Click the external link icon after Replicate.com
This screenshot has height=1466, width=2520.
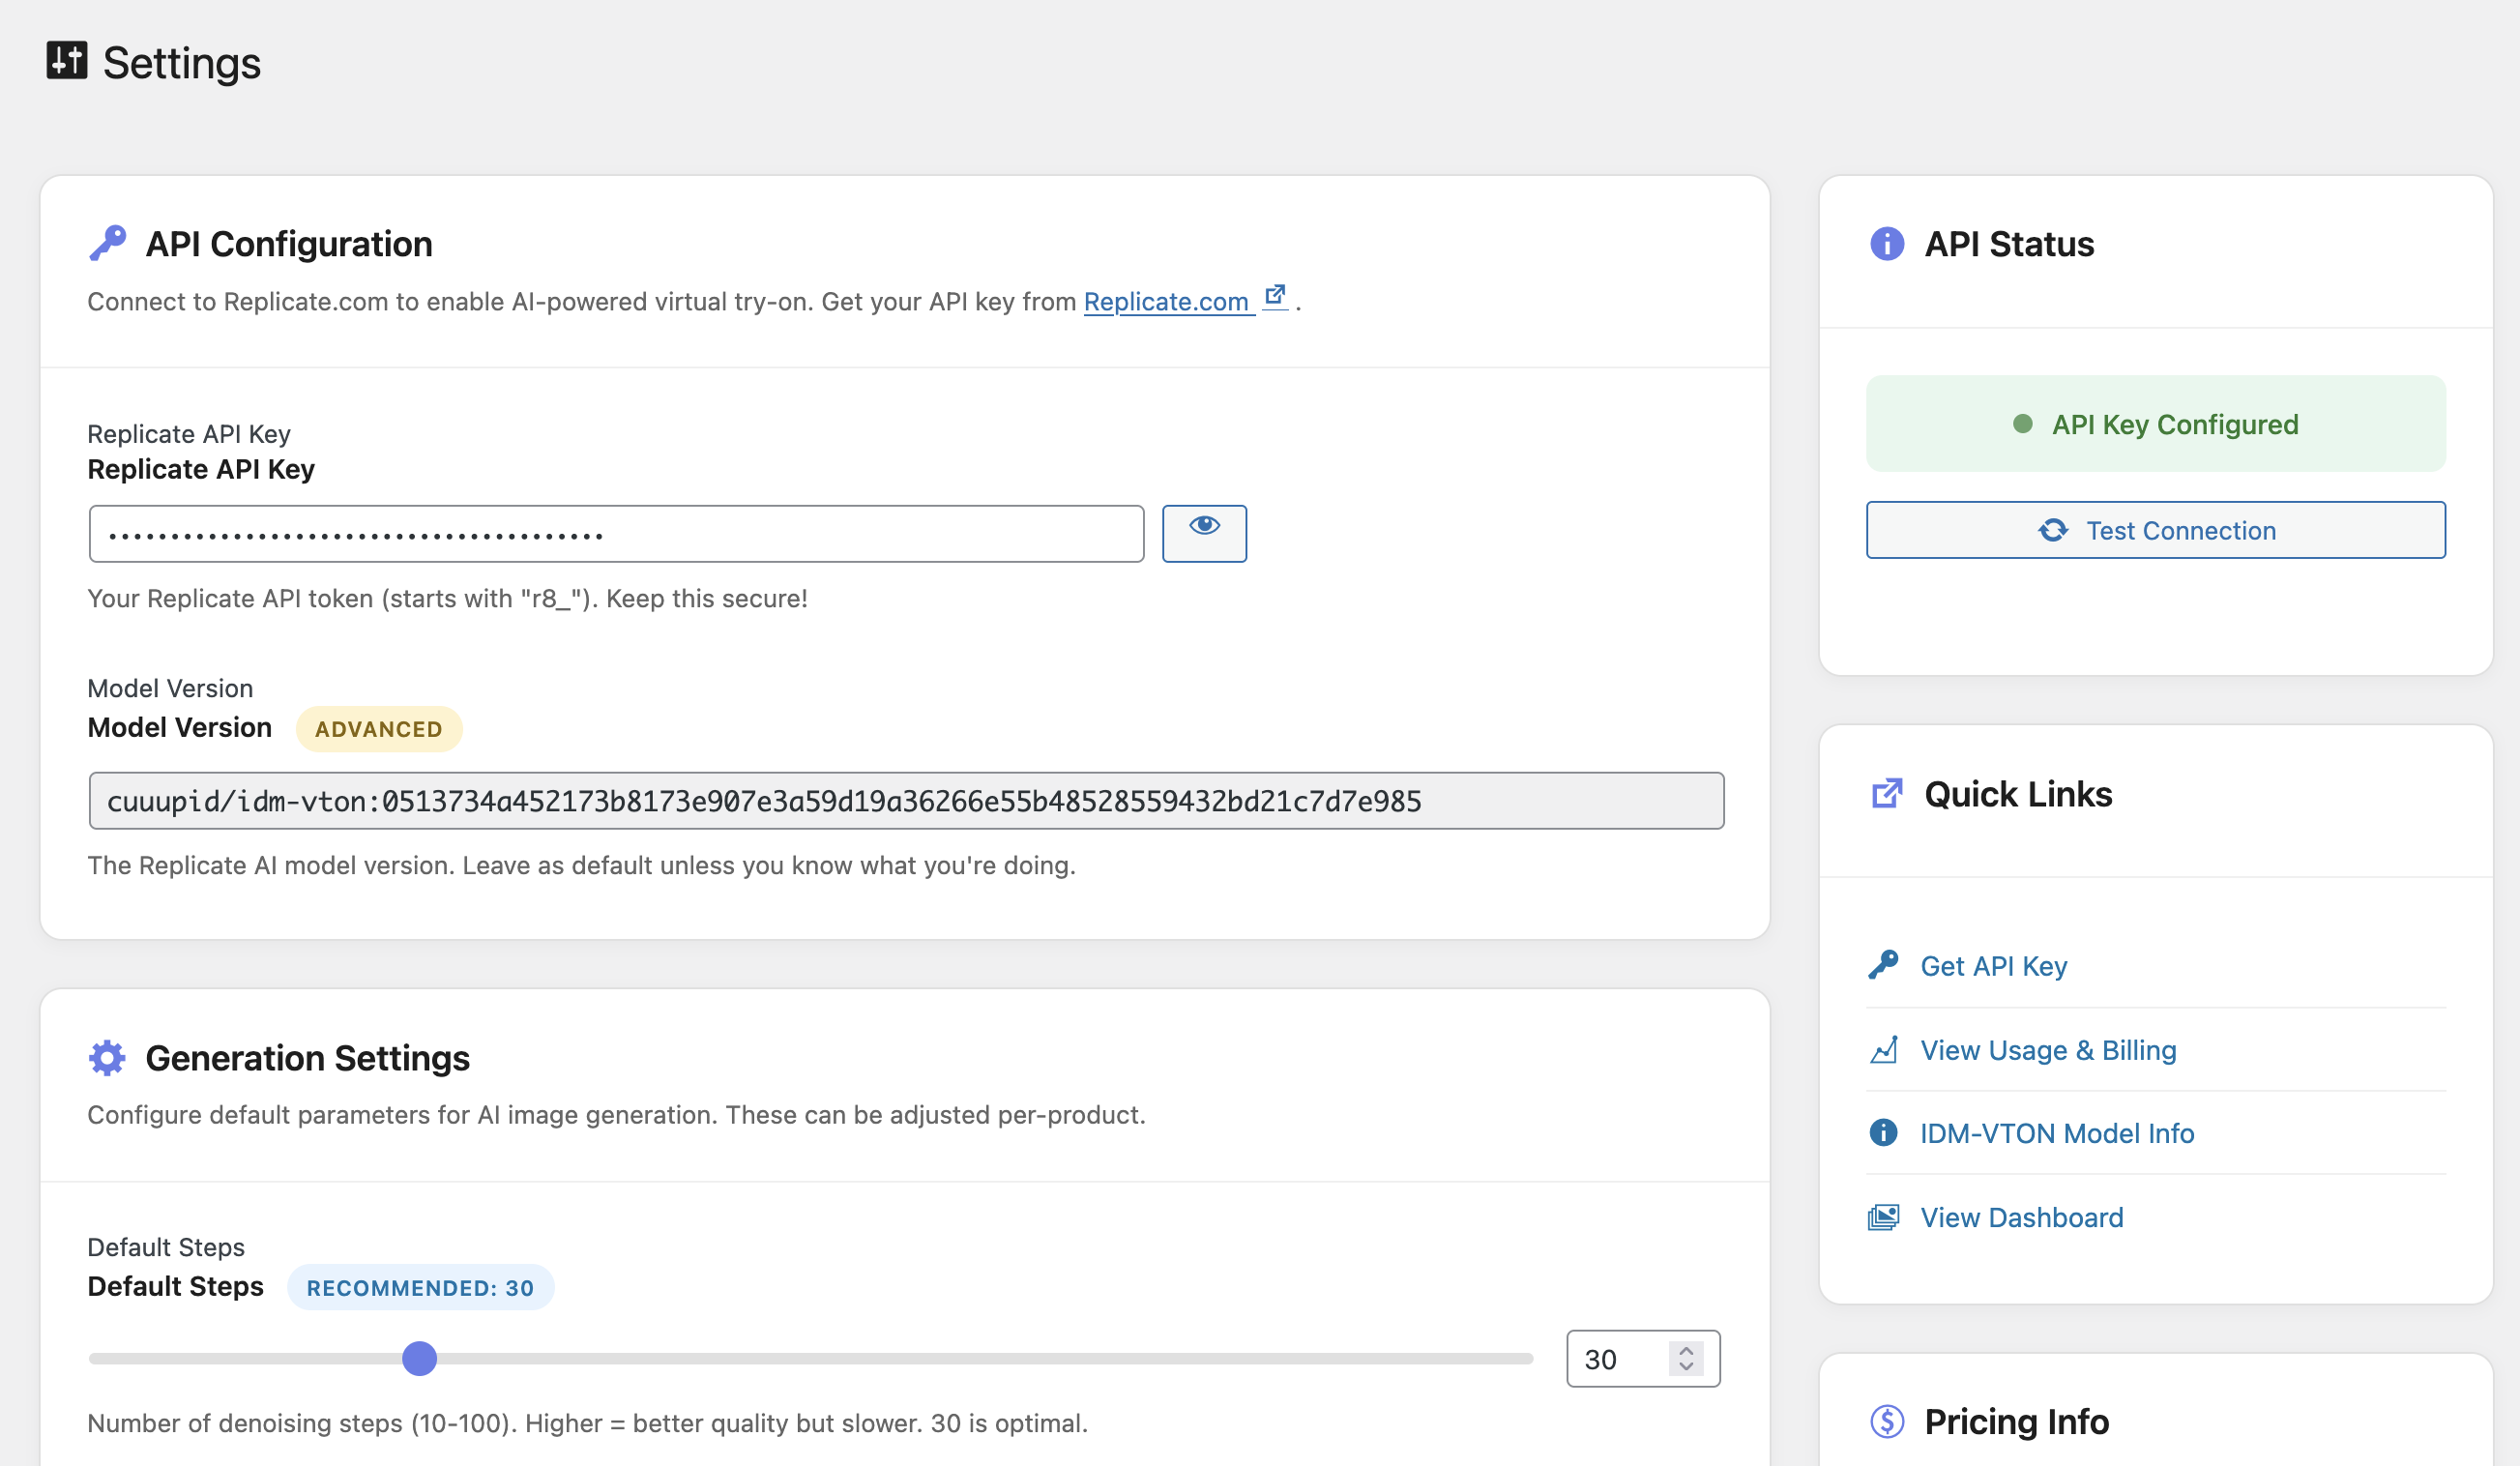pyautogui.click(x=1274, y=295)
